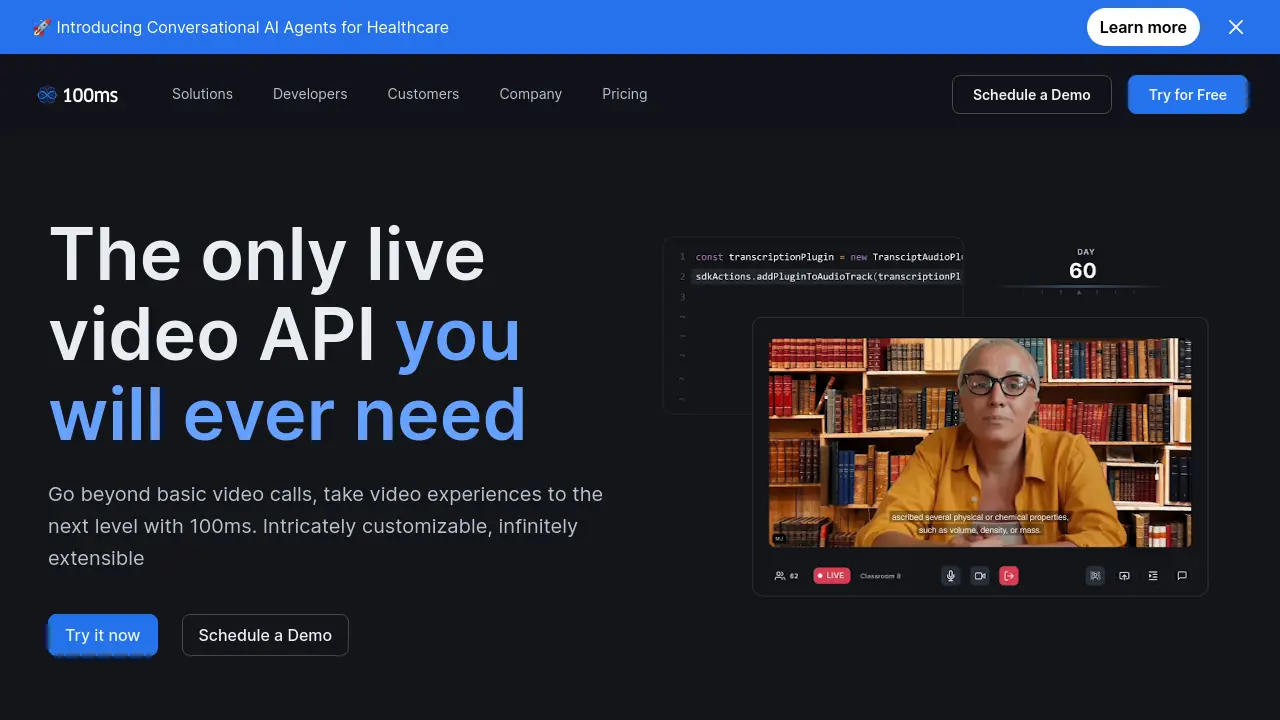Viewport: 1280px width, 720px height.
Task: Toggle the microphone icon in the video preview
Action: click(x=951, y=576)
